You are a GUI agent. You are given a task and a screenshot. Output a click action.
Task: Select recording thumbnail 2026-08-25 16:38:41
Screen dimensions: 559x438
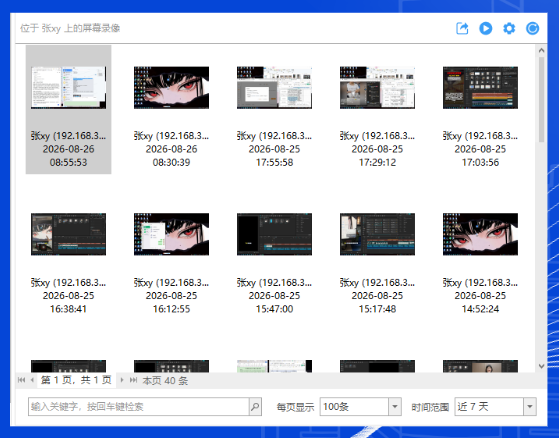[68, 234]
